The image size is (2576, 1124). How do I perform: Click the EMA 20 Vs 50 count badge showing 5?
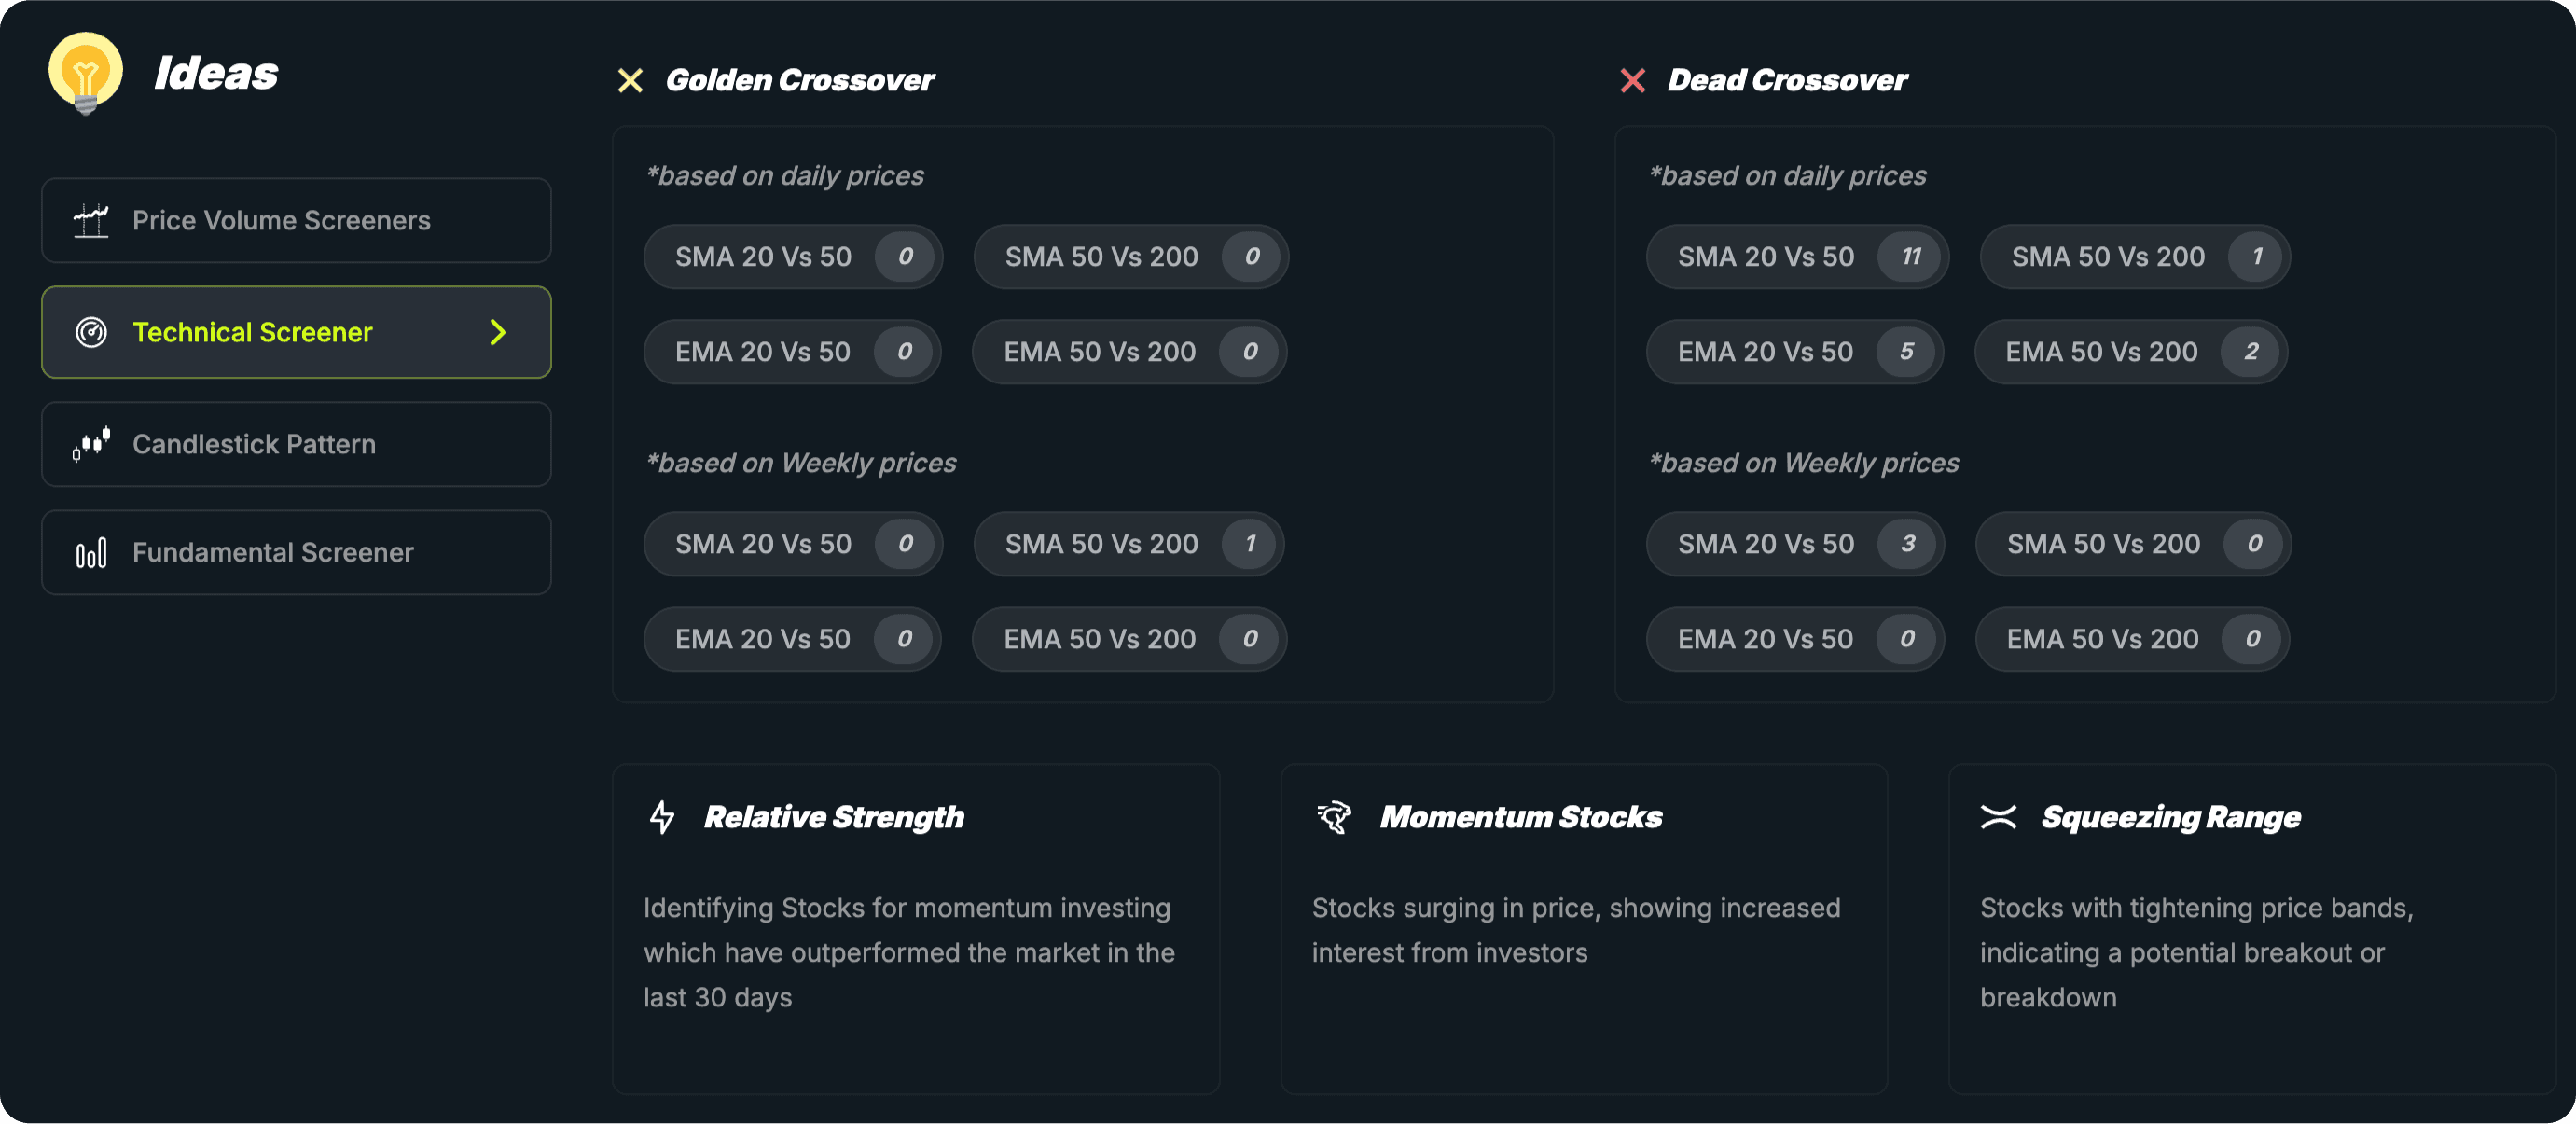click(1909, 351)
